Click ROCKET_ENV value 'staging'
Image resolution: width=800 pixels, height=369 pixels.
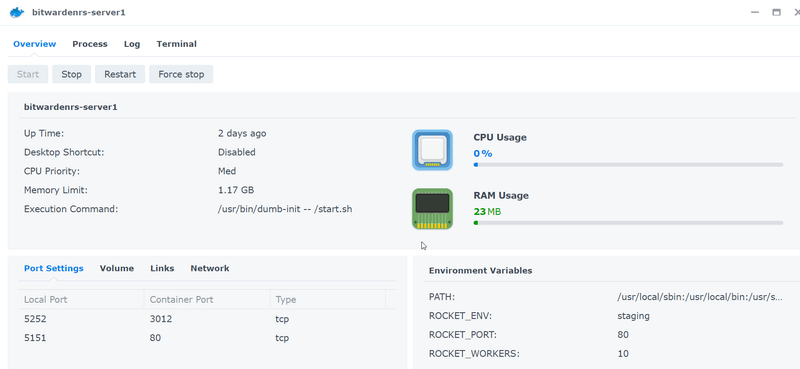[633, 316]
